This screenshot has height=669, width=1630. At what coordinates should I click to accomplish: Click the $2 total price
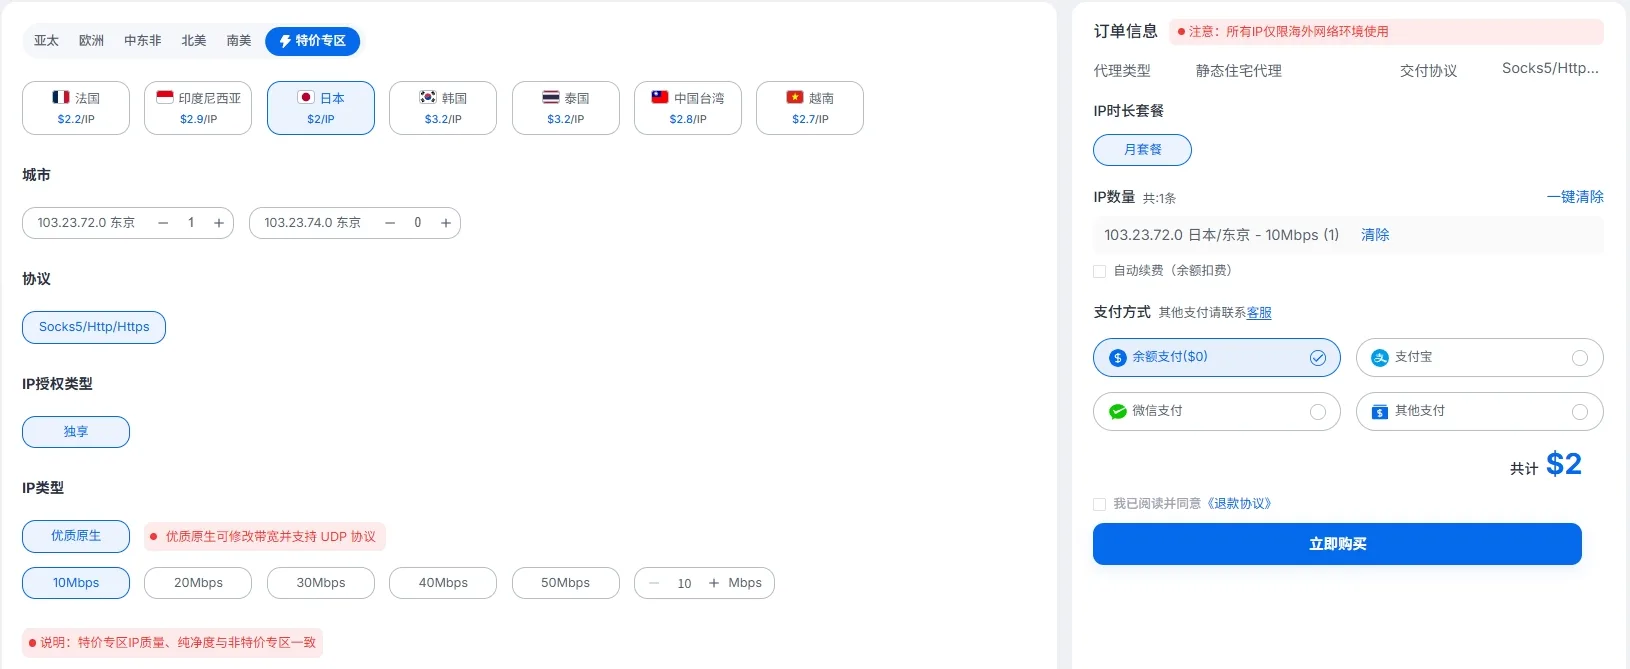(x=1563, y=464)
